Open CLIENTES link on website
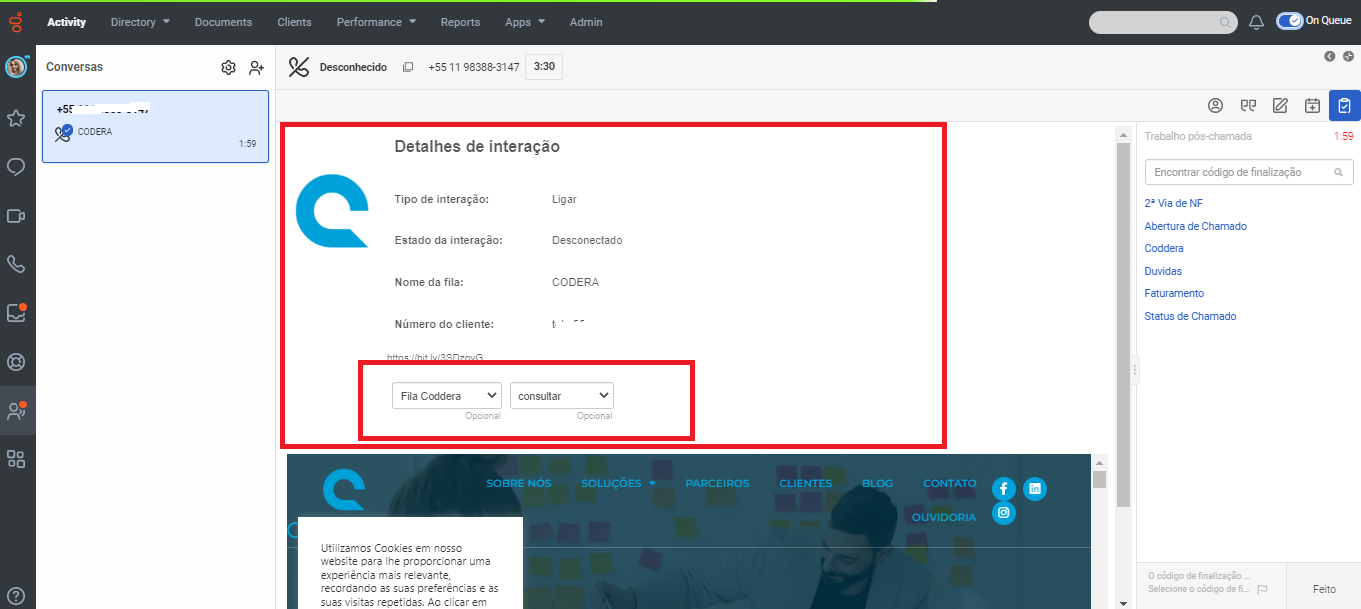Viewport: 1361px width, 609px height. [x=805, y=483]
